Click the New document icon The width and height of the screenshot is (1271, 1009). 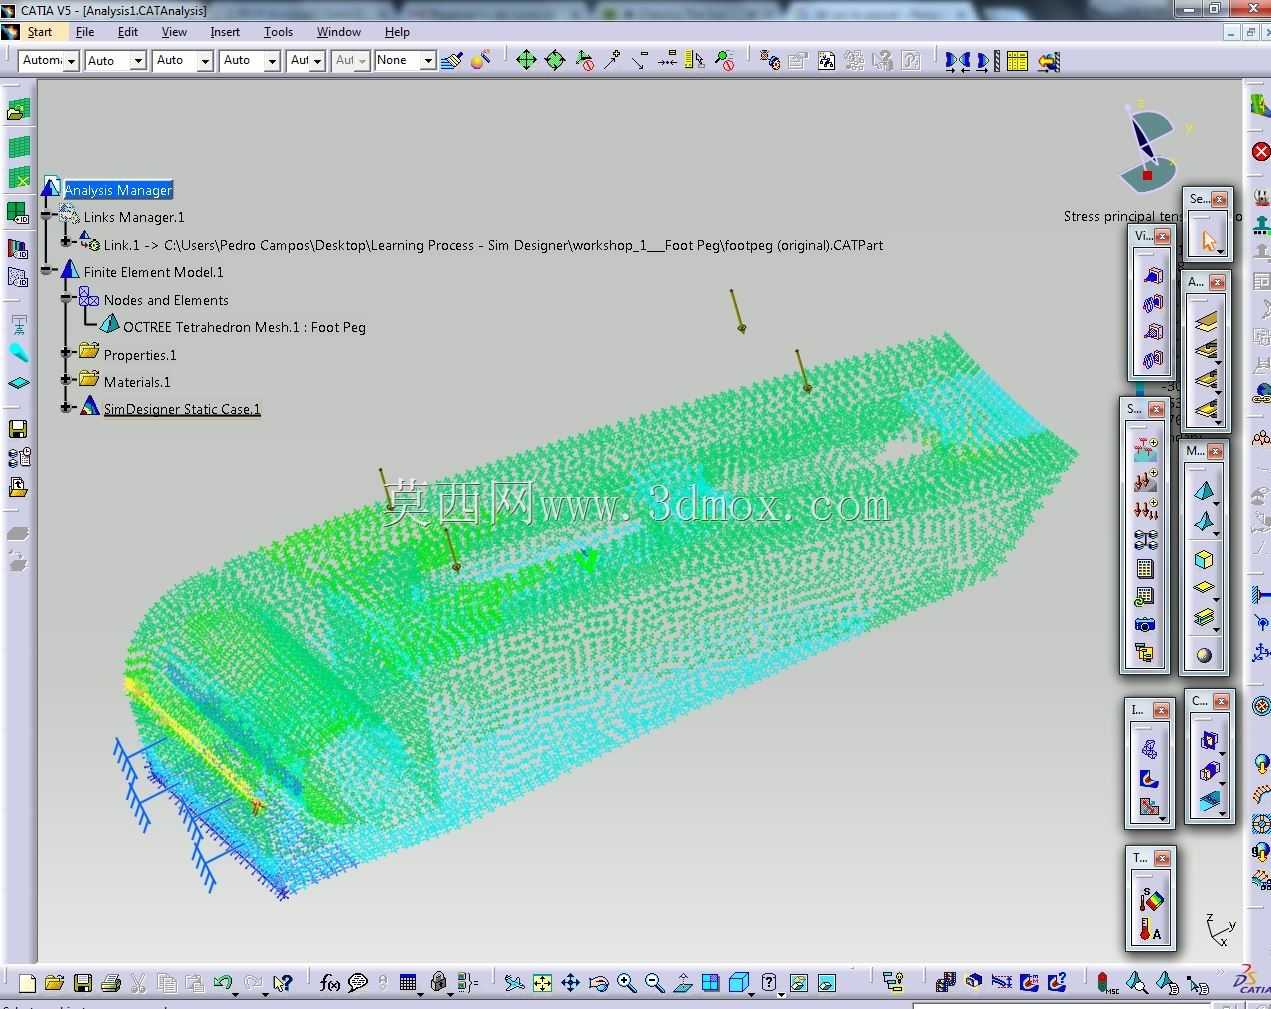pyautogui.click(x=27, y=984)
